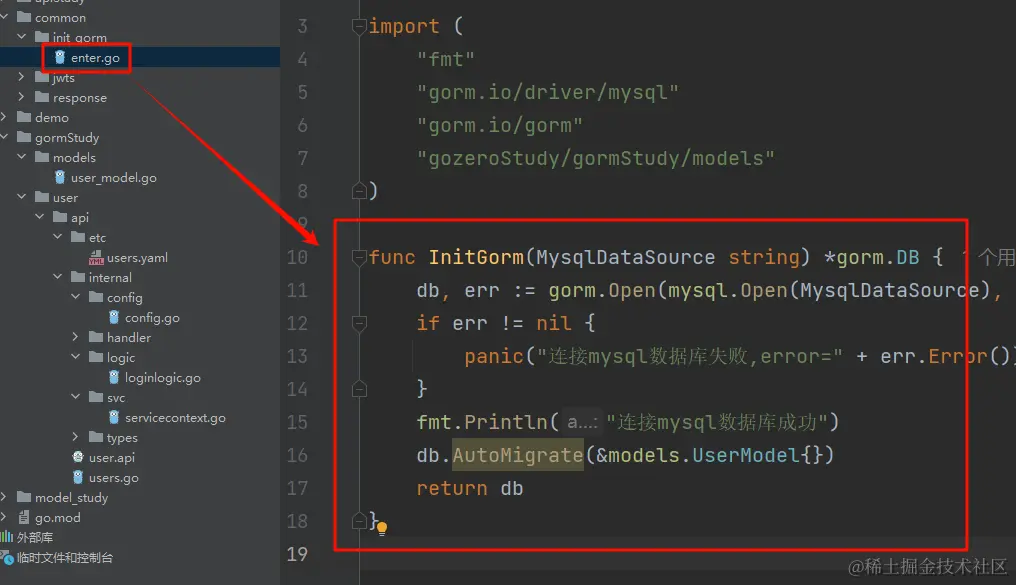The width and height of the screenshot is (1016, 585).
Task: Open users.yaml config file
Action: pyautogui.click(x=137, y=257)
